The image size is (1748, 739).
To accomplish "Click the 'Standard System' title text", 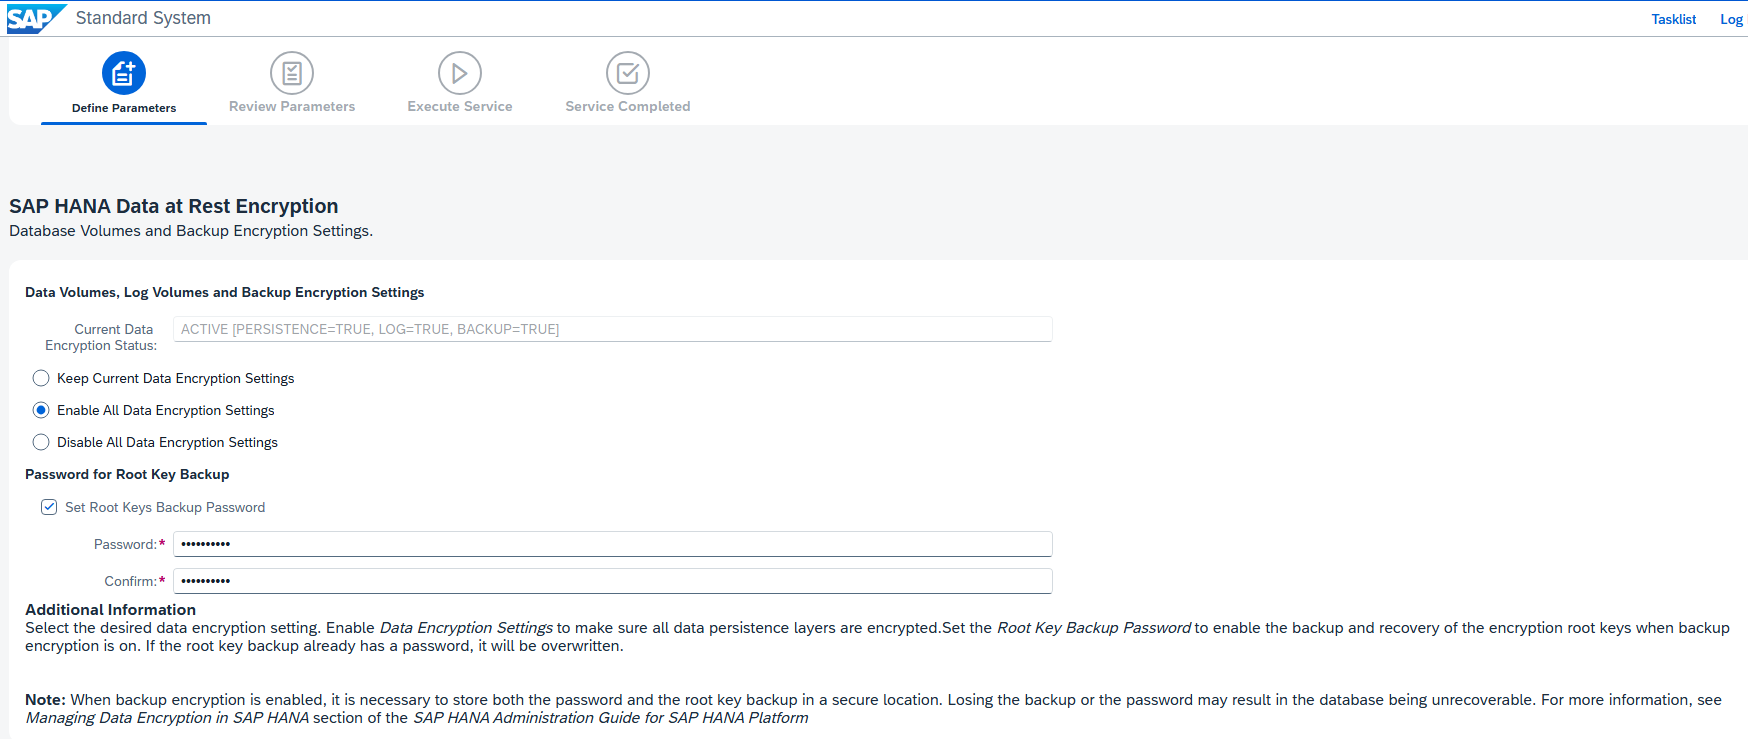I will [143, 18].
